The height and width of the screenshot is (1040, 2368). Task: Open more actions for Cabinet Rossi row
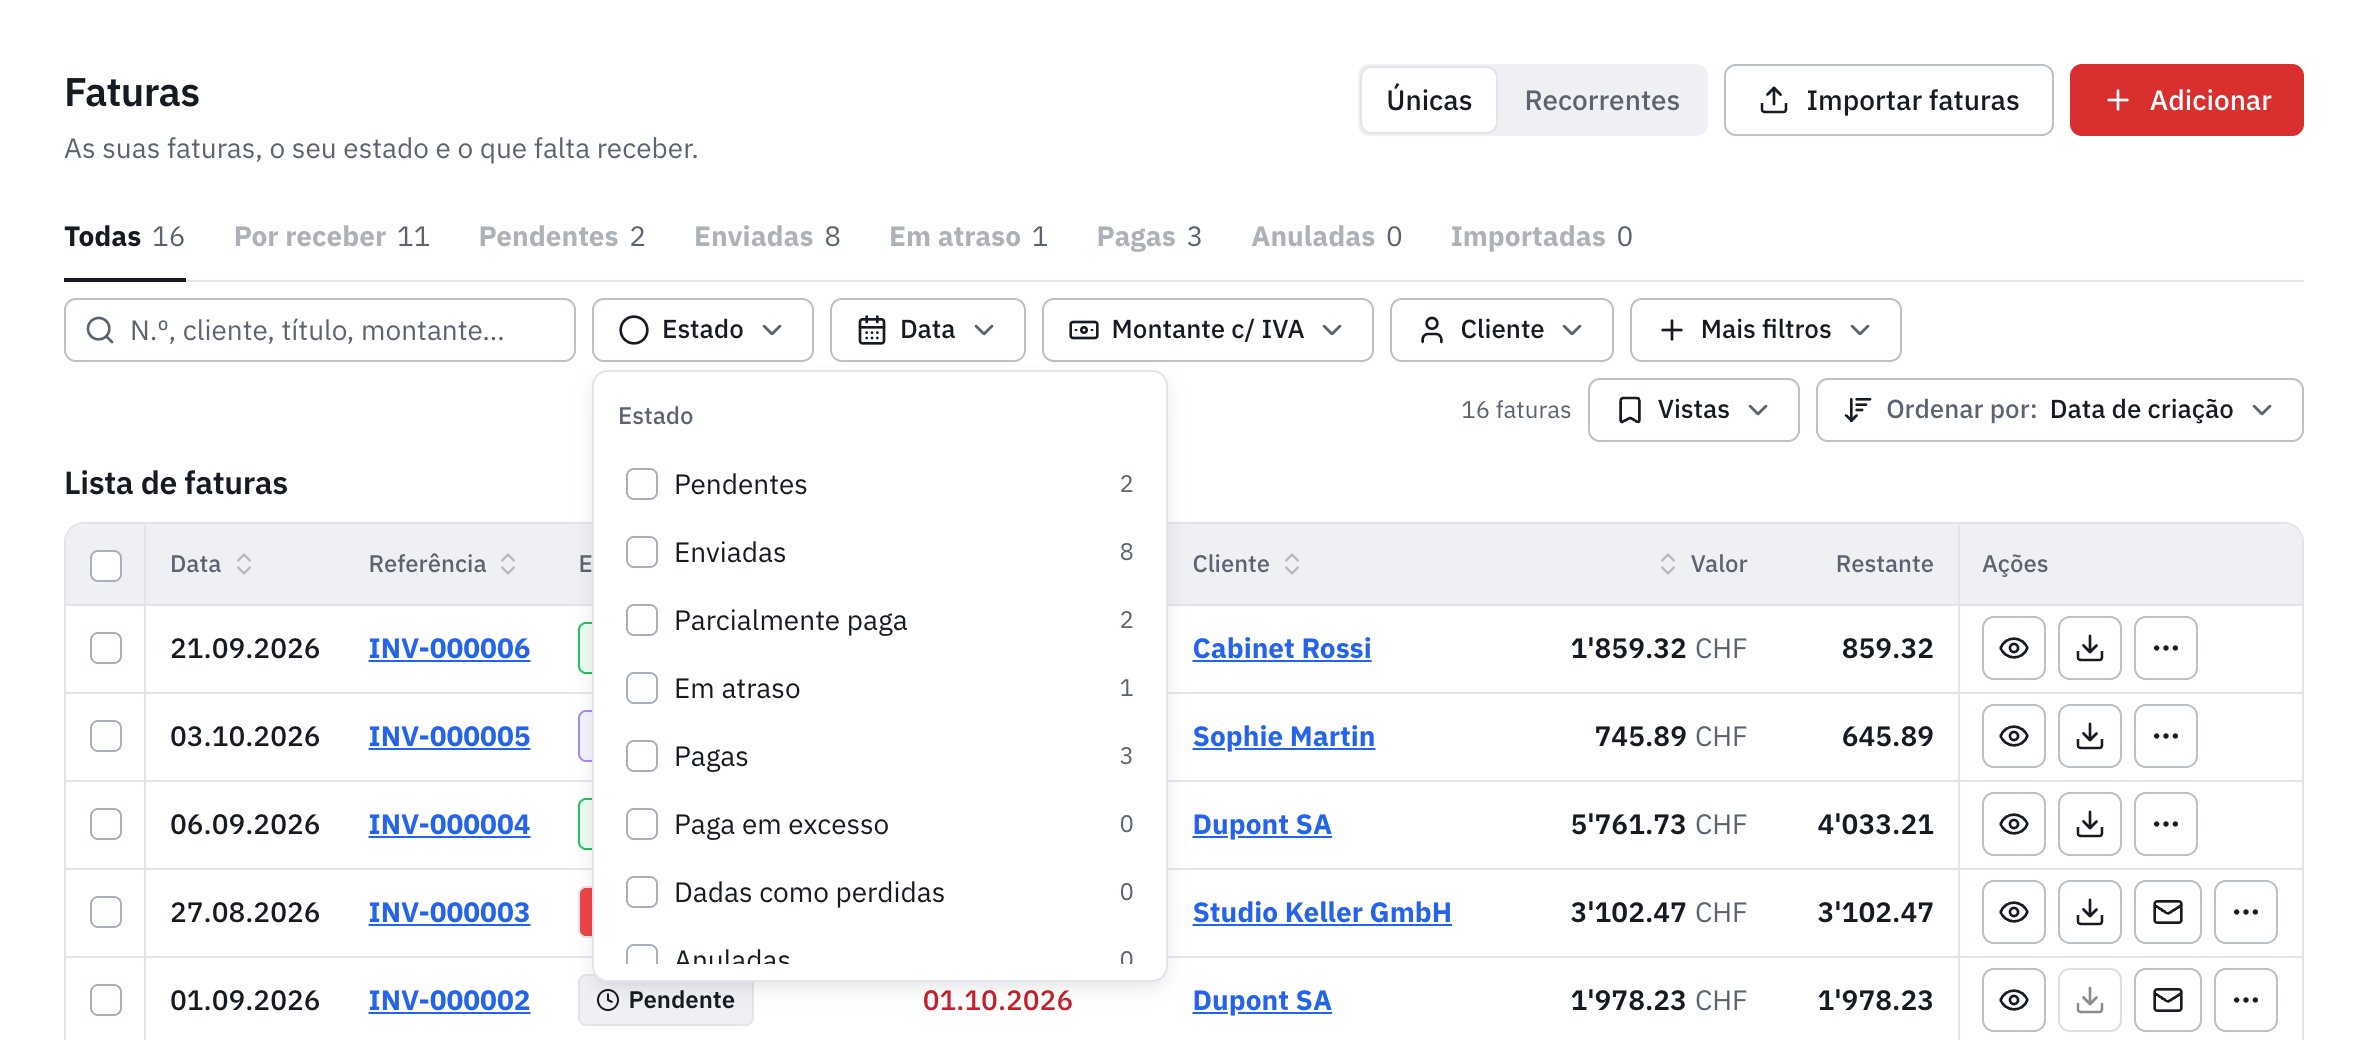2165,648
